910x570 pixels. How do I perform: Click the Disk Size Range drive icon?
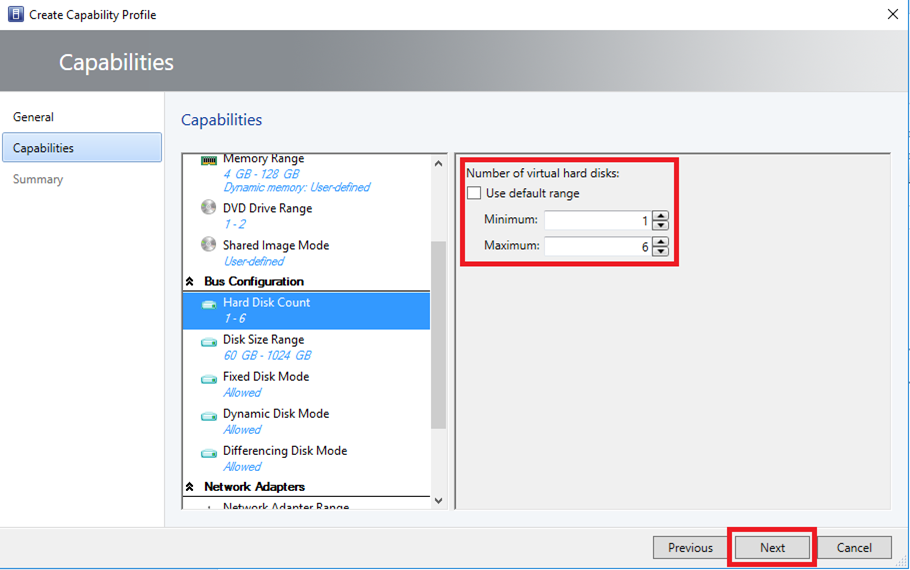pyautogui.click(x=208, y=342)
